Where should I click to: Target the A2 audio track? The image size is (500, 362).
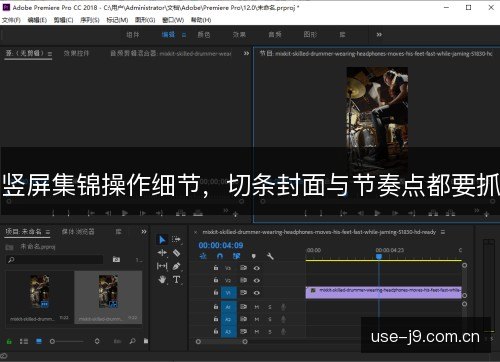pyautogui.click(x=229, y=319)
